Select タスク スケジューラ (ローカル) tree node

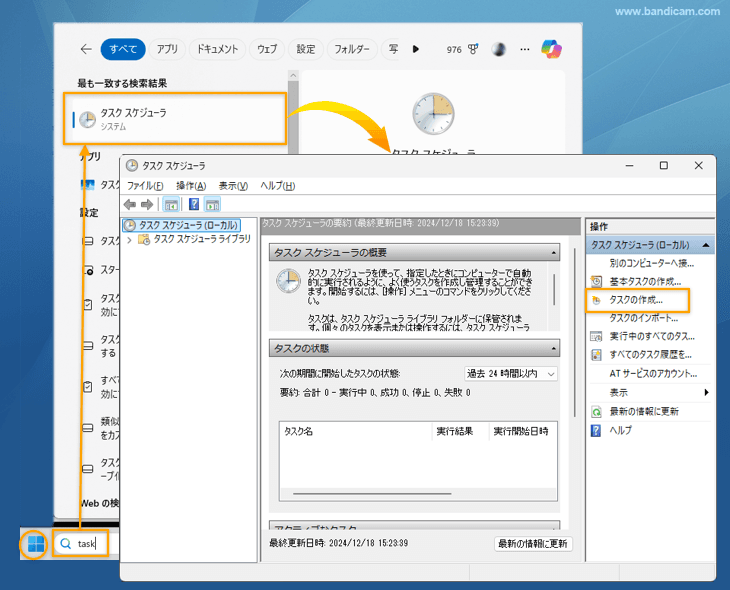coord(182,225)
